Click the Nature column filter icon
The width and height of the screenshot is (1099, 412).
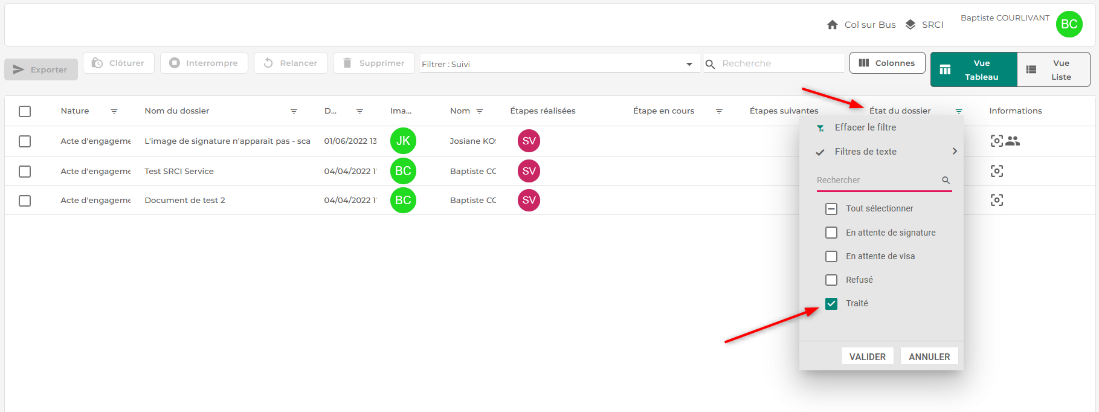[114, 111]
